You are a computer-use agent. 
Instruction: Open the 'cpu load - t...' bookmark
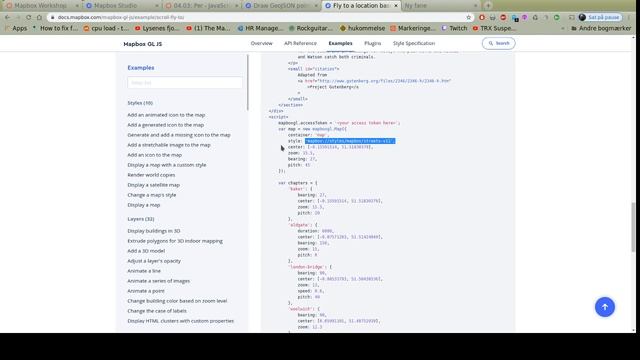click(106, 28)
